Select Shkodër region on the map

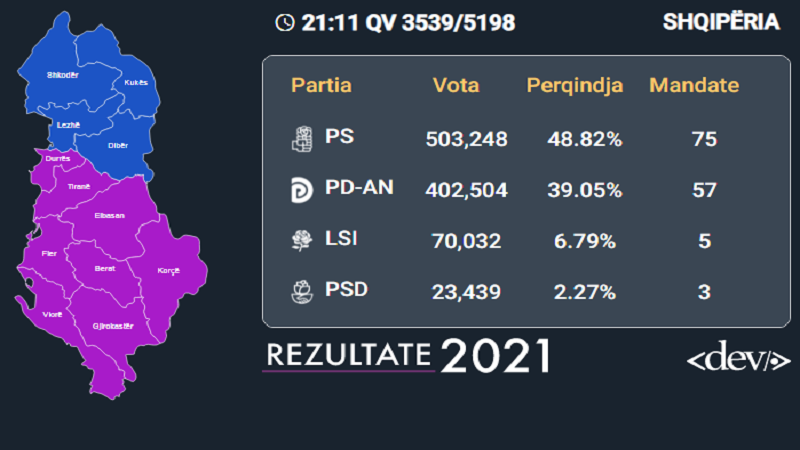coord(63,75)
